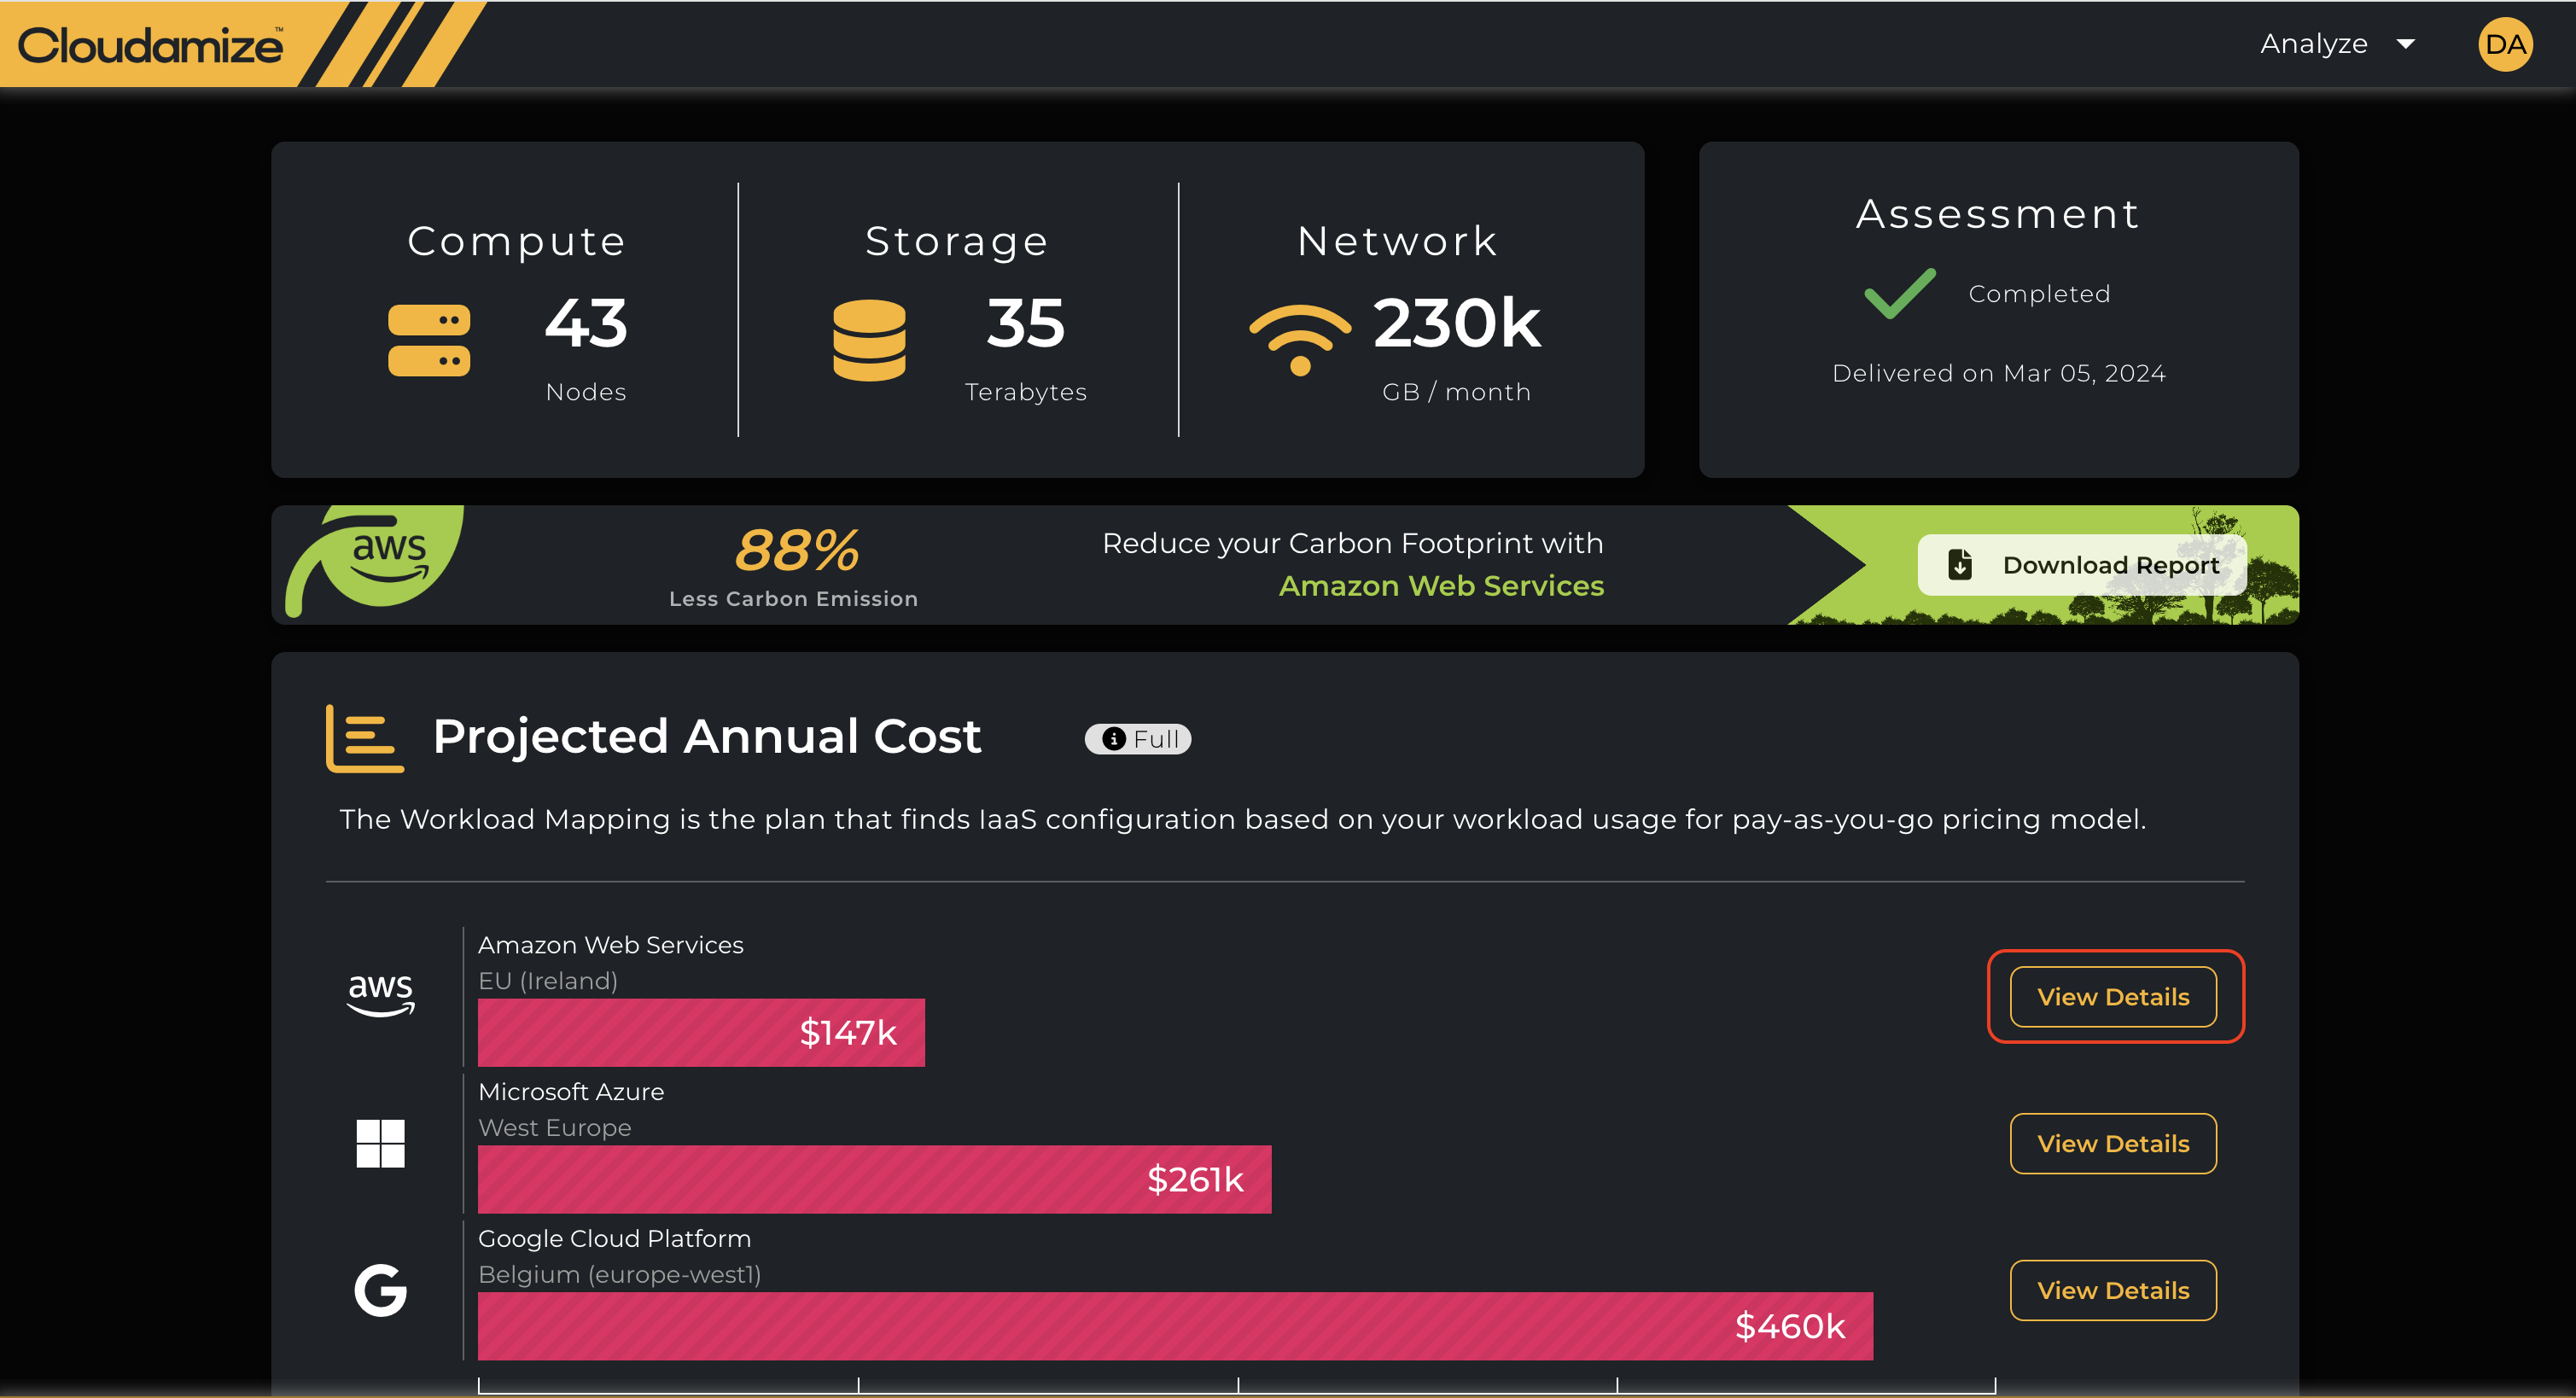Expand the Analyze dropdown arrow

click(2406, 44)
